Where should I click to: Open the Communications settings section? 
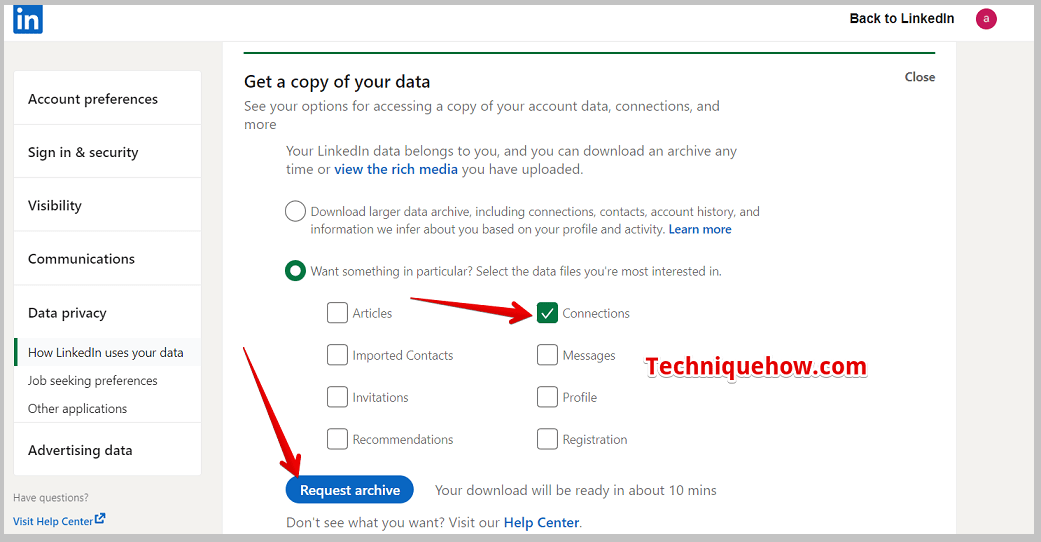coord(108,258)
